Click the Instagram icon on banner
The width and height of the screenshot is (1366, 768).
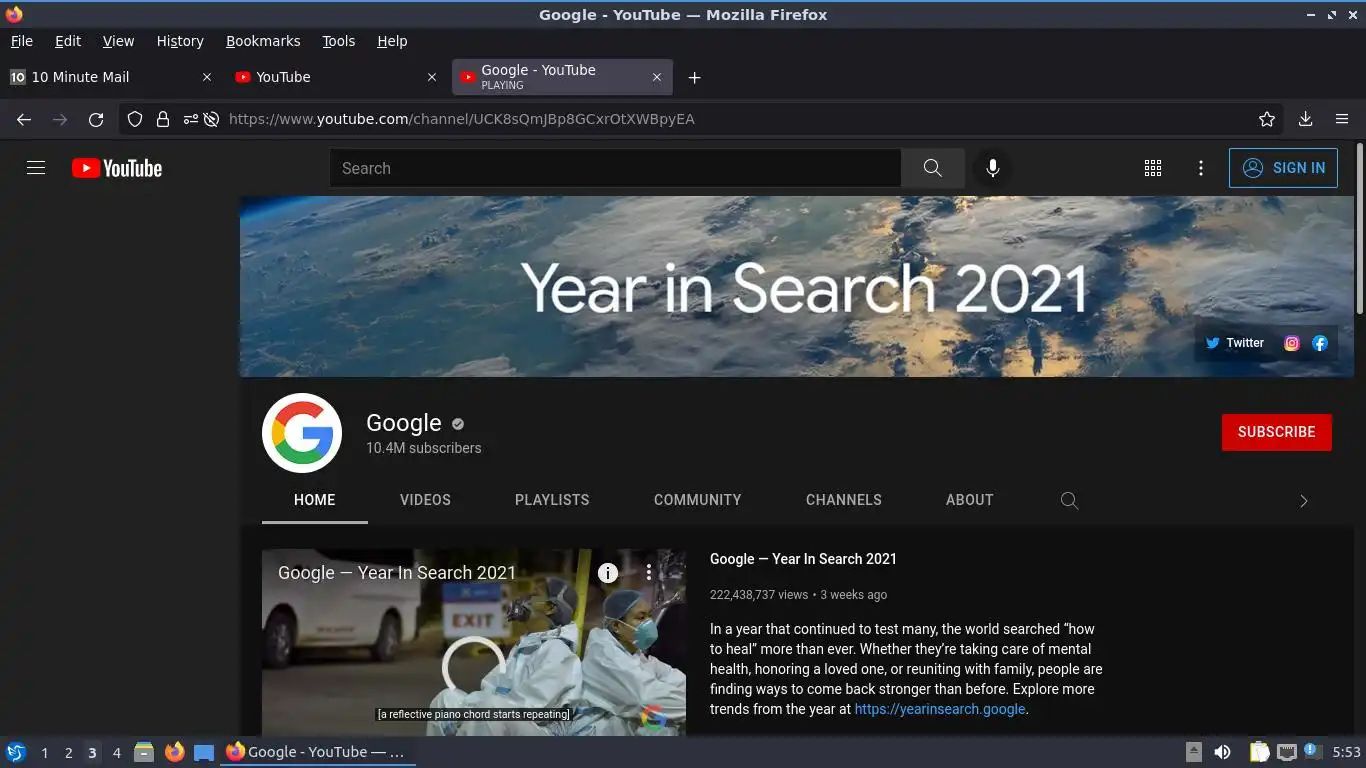click(1292, 343)
